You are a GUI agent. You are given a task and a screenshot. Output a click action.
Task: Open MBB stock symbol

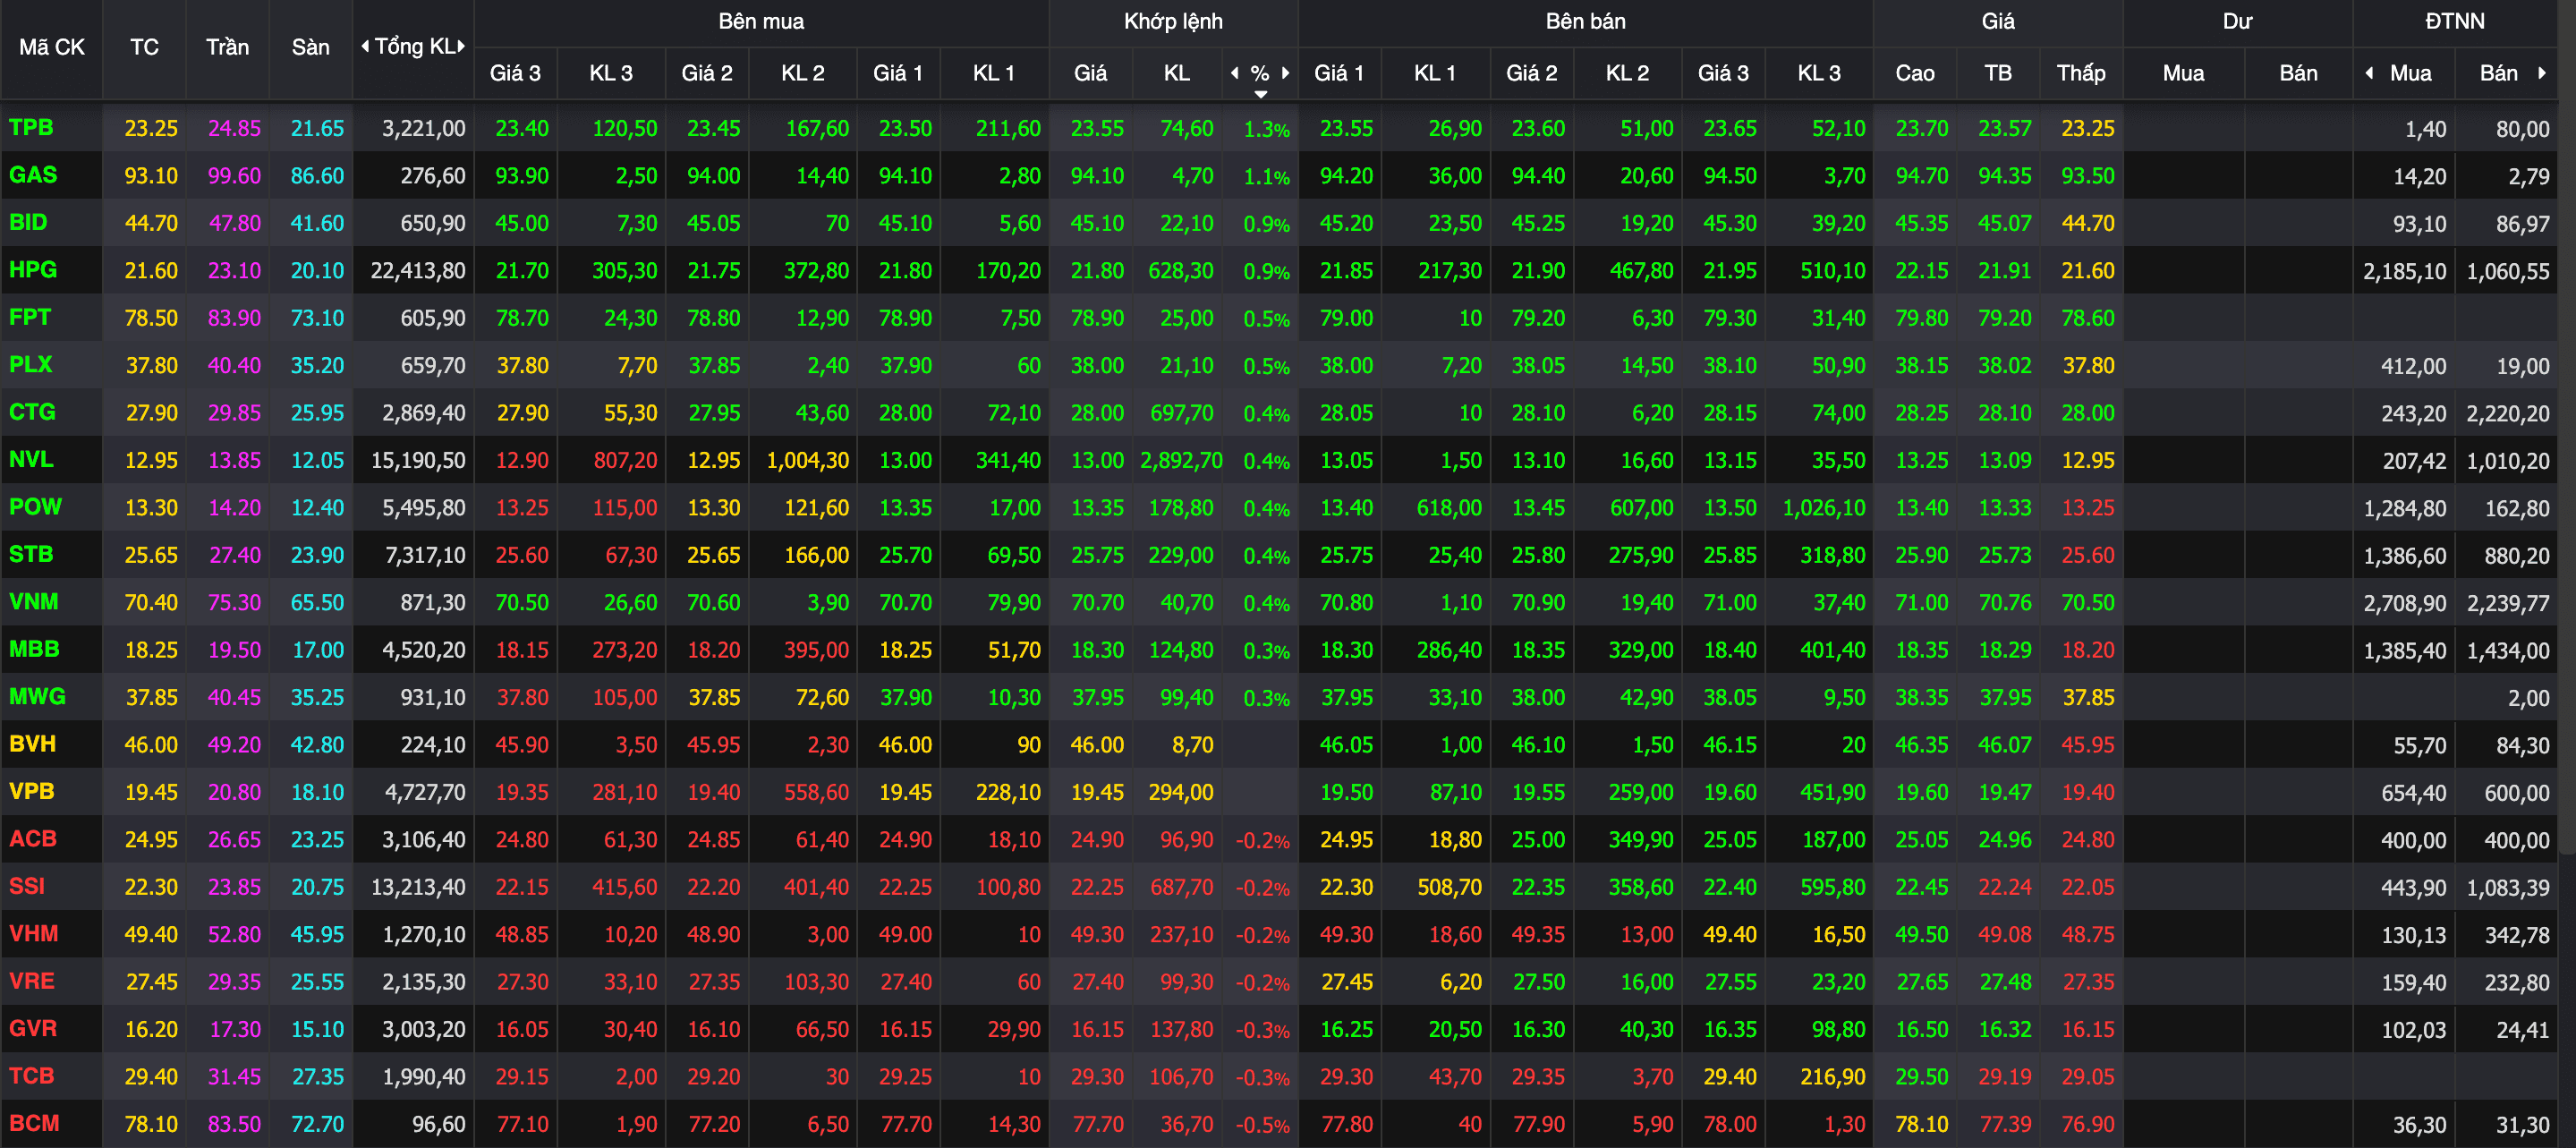tap(34, 649)
